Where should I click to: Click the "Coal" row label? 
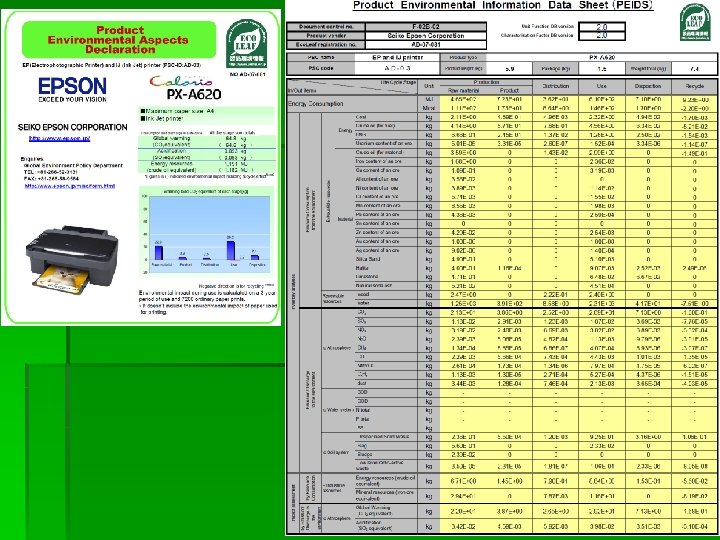point(361,117)
